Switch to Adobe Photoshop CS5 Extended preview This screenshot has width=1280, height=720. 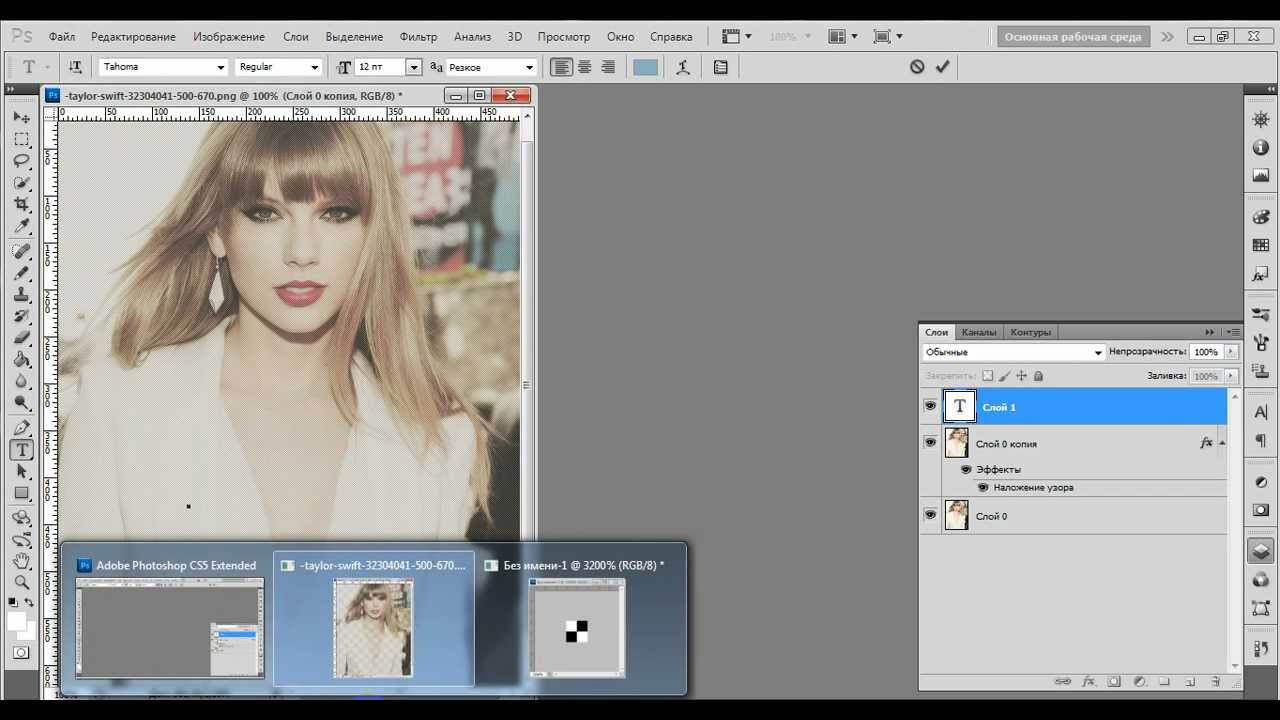pyautogui.click(x=170, y=620)
